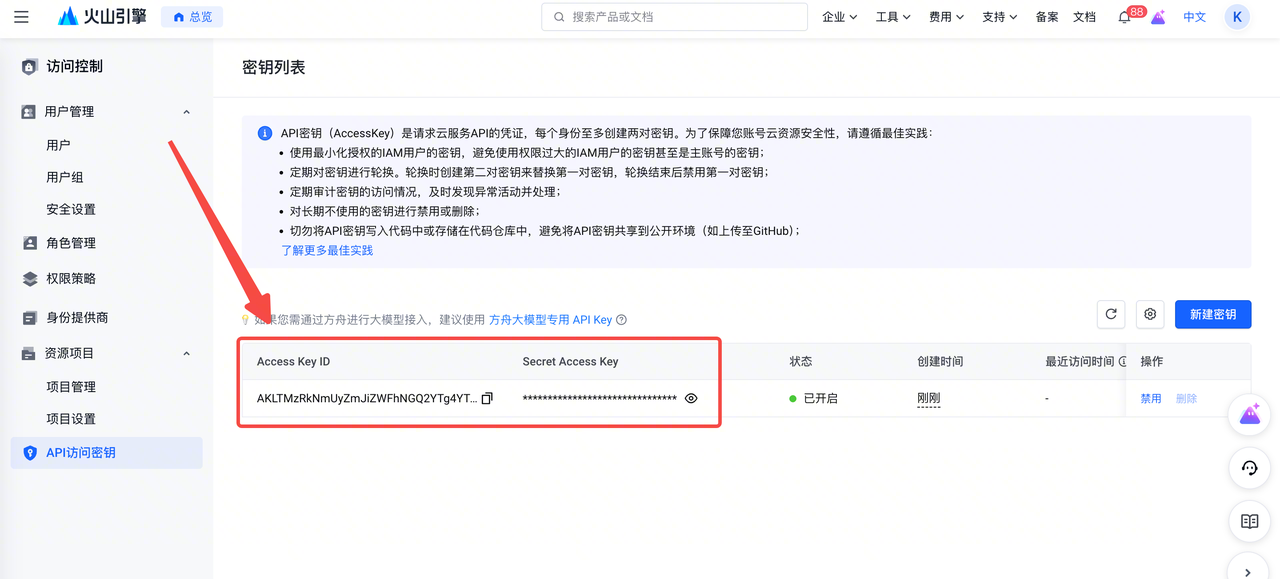Viewport: 1280px width, 579px height.
Task: Open the 文档 menu item
Action: coord(1084,17)
